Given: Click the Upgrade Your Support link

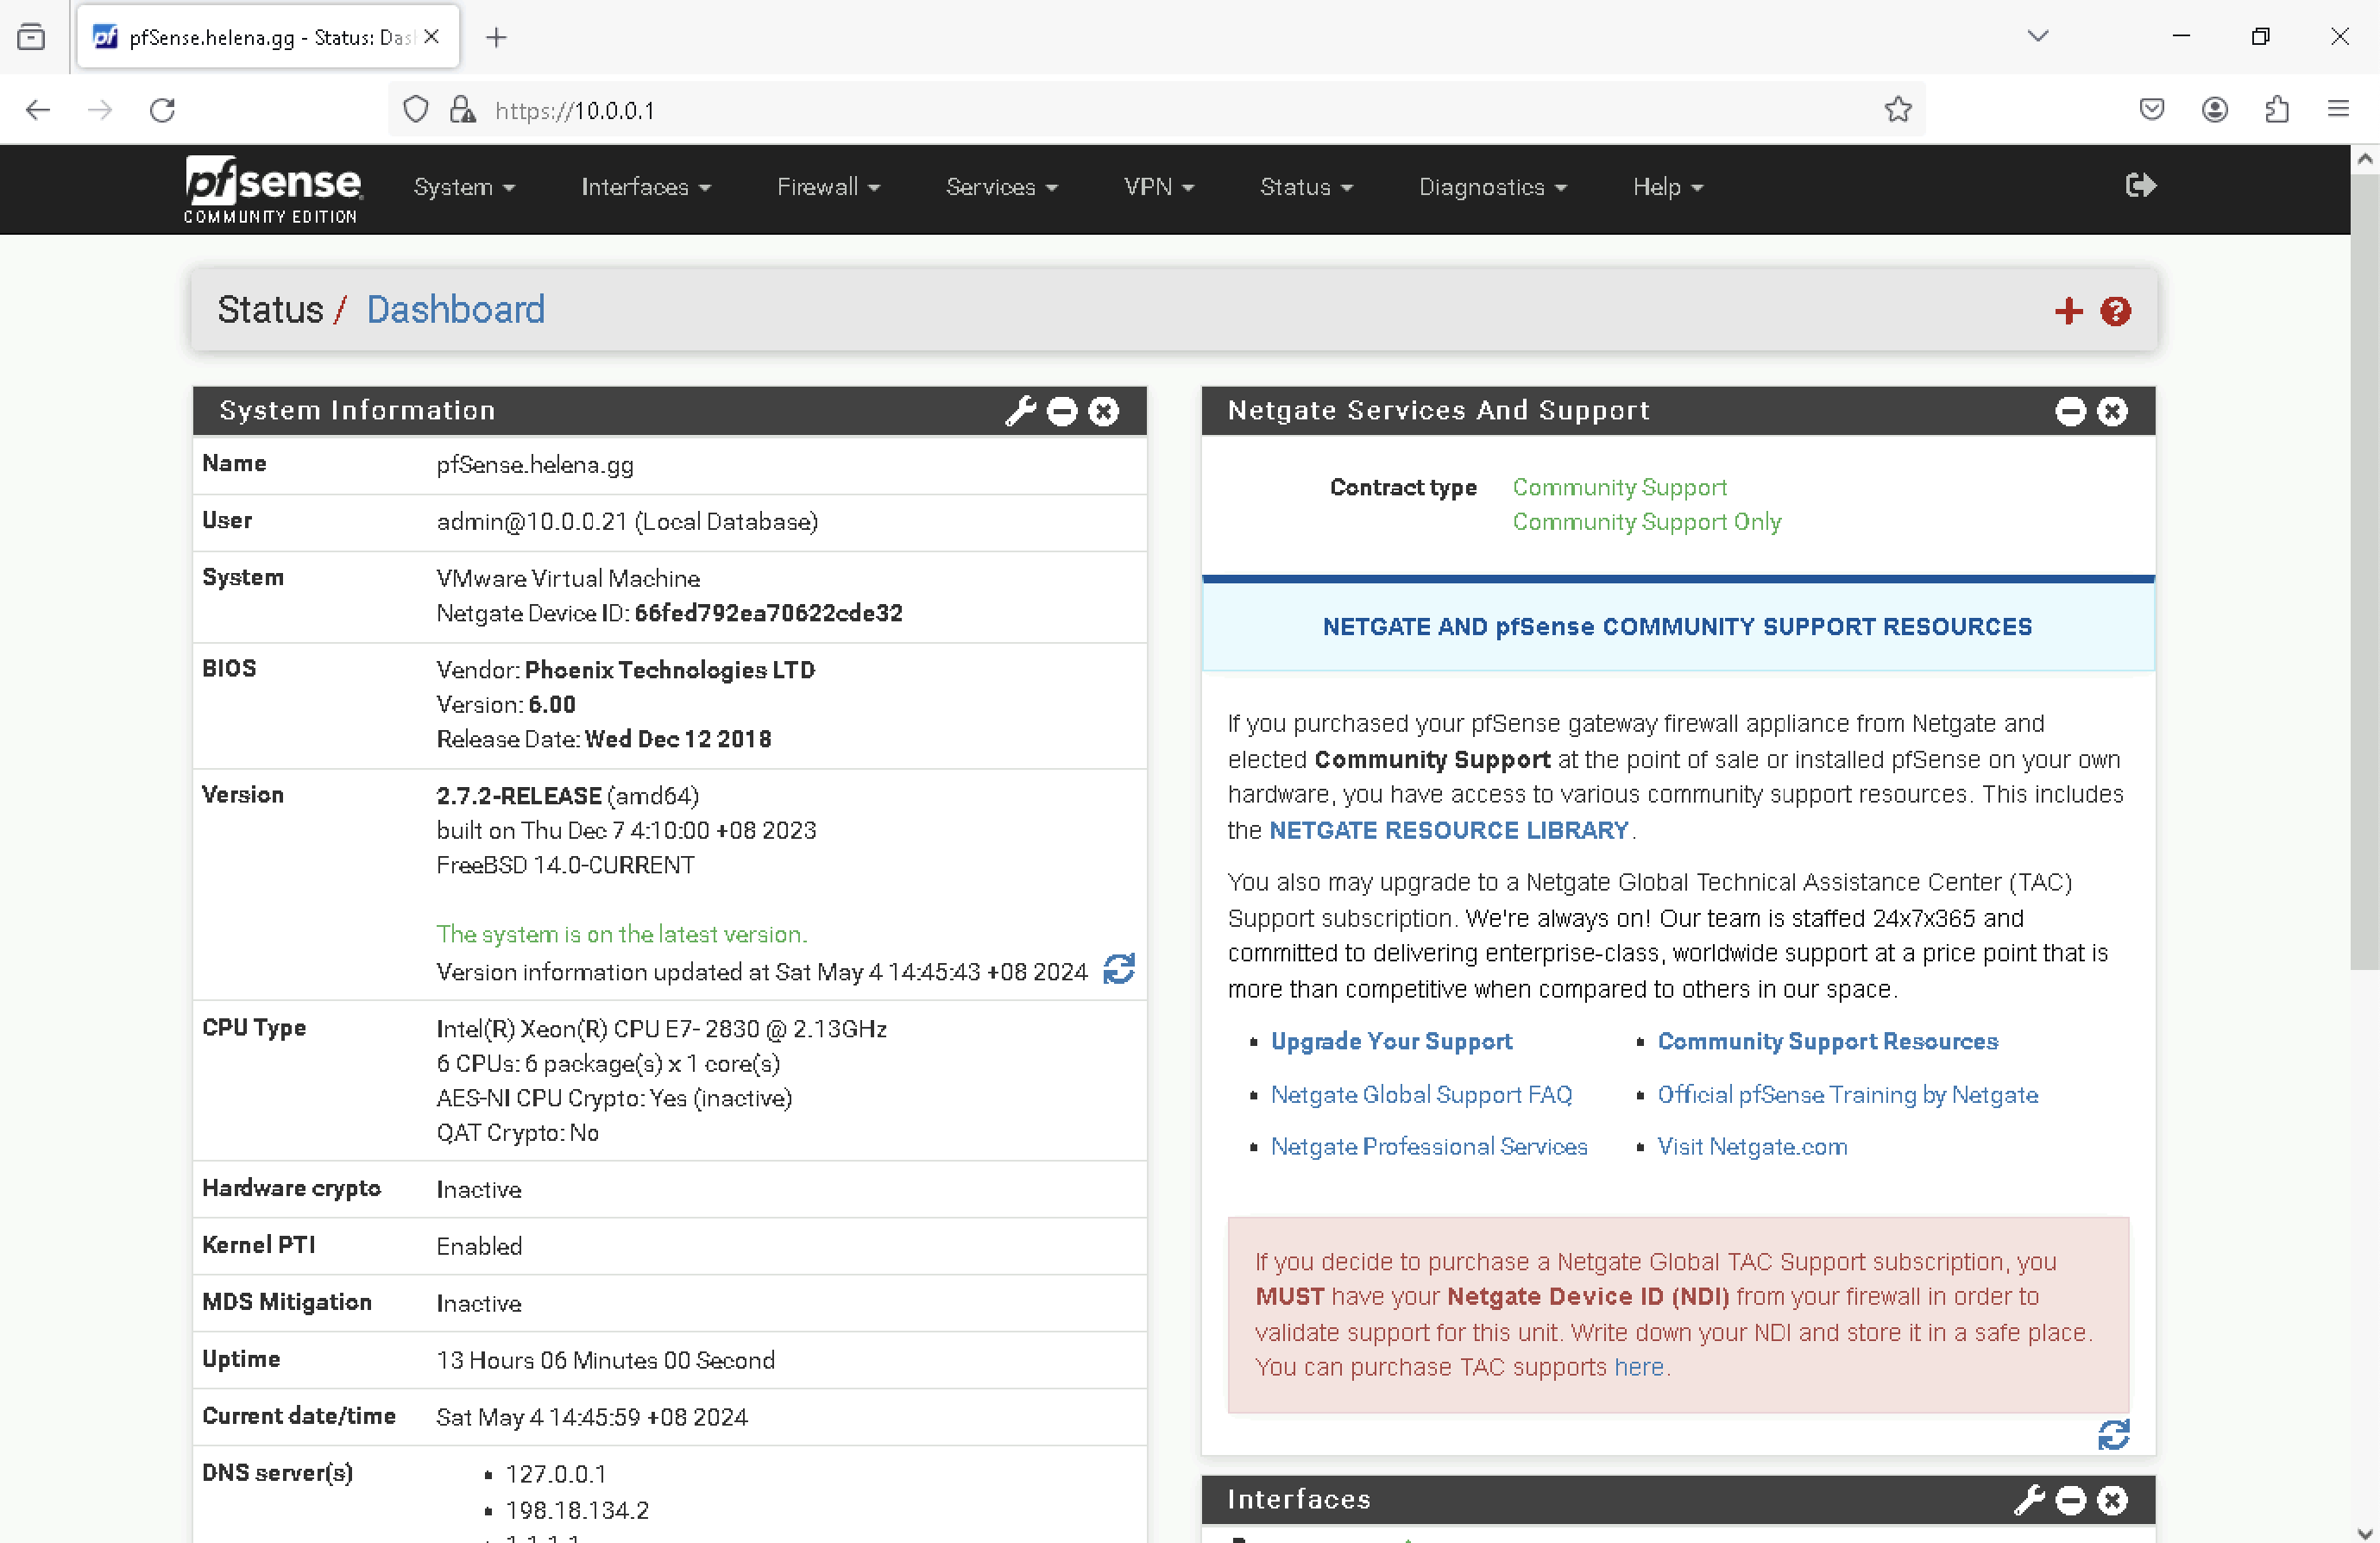Looking at the screenshot, I should click(1391, 1041).
